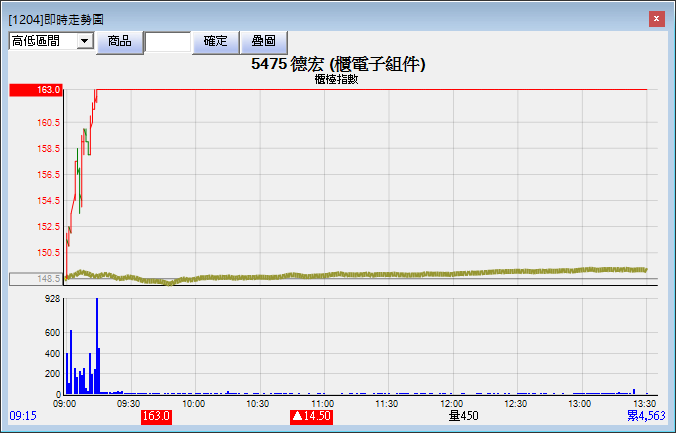The height and width of the screenshot is (433, 676).
Task: Click the red 163.0 status price
Action: (157, 416)
